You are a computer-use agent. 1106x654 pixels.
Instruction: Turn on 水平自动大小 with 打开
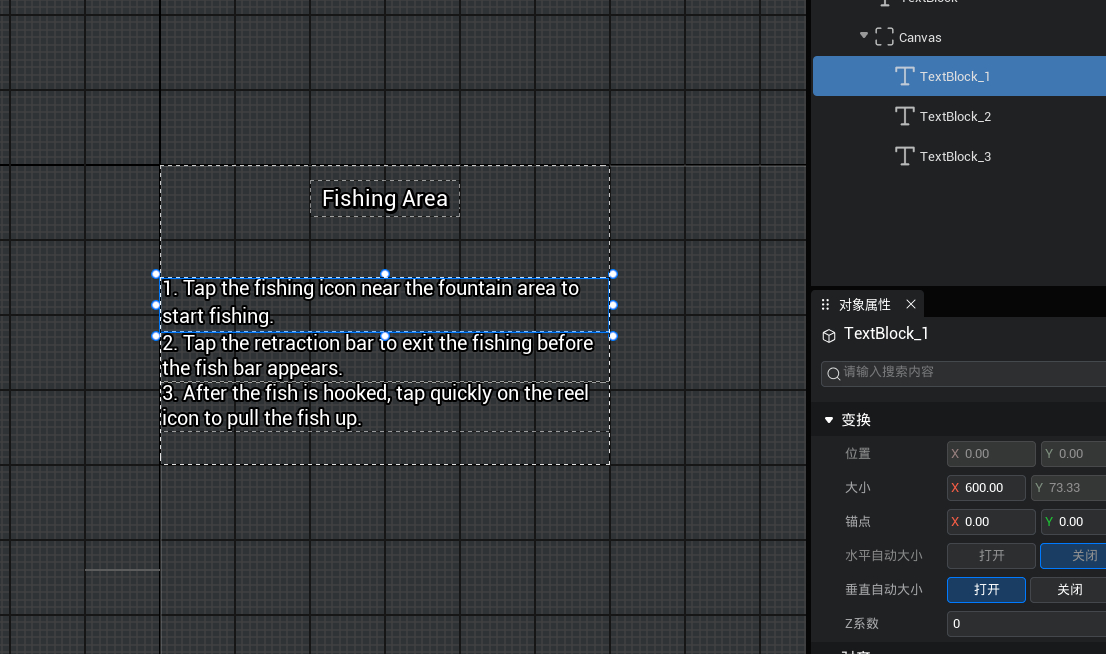pos(991,555)
